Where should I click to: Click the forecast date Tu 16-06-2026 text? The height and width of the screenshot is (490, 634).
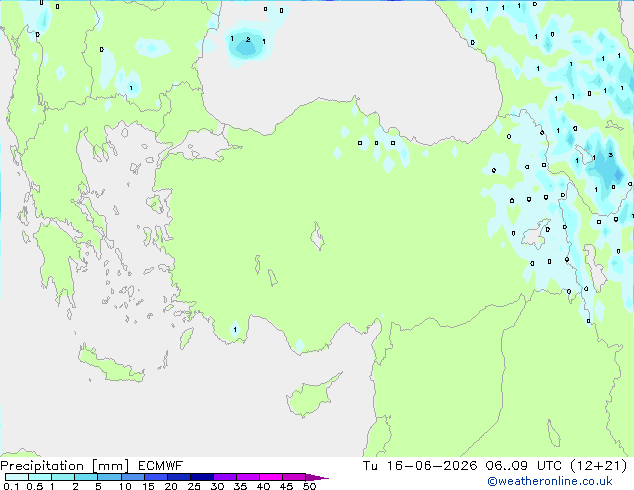coord(420,466)
